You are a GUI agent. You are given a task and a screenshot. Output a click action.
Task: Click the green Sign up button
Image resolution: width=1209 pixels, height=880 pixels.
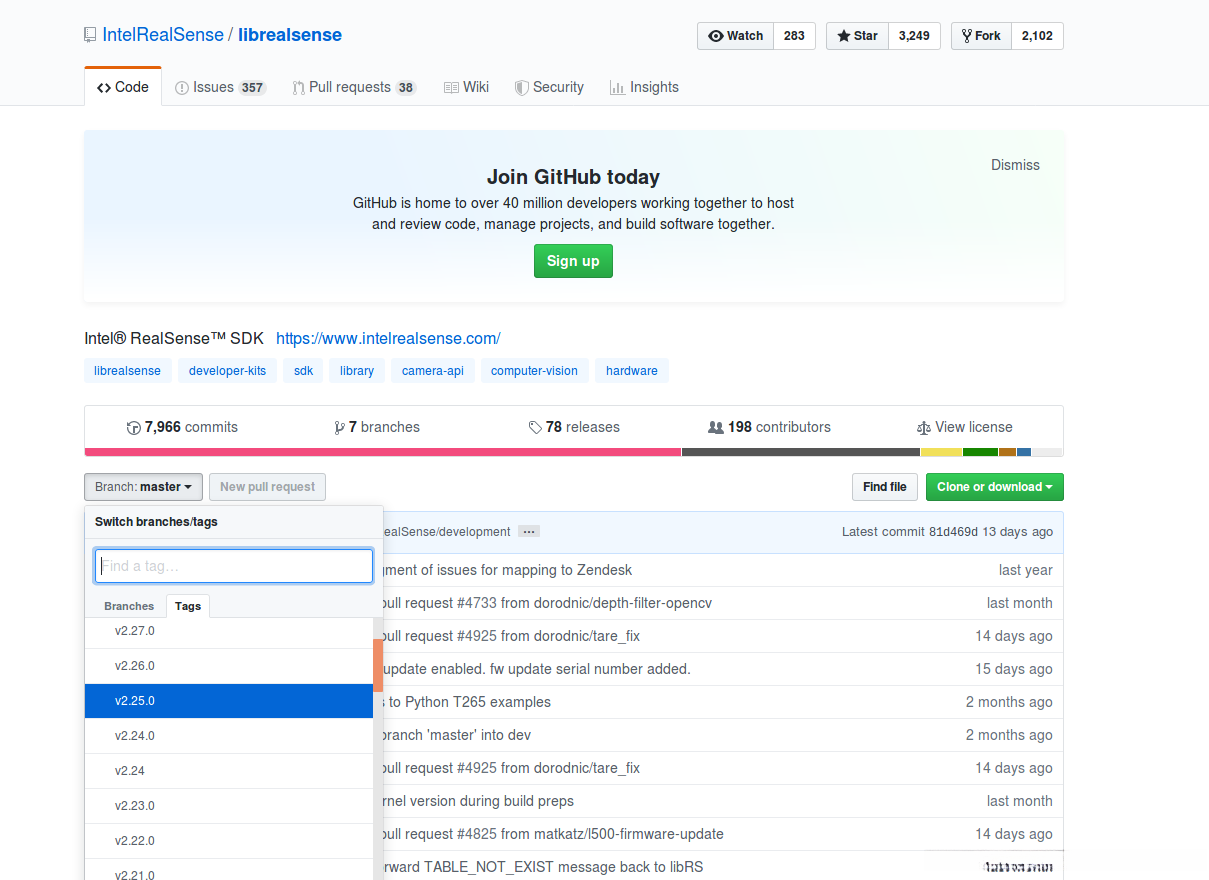coord(573,261)
